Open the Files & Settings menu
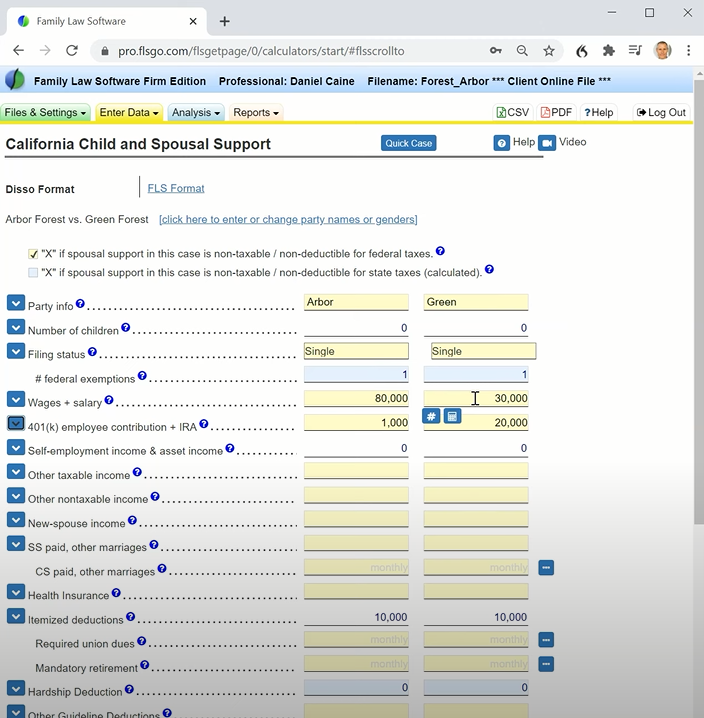Screen dimensions: 704x718 pos(45,113)
